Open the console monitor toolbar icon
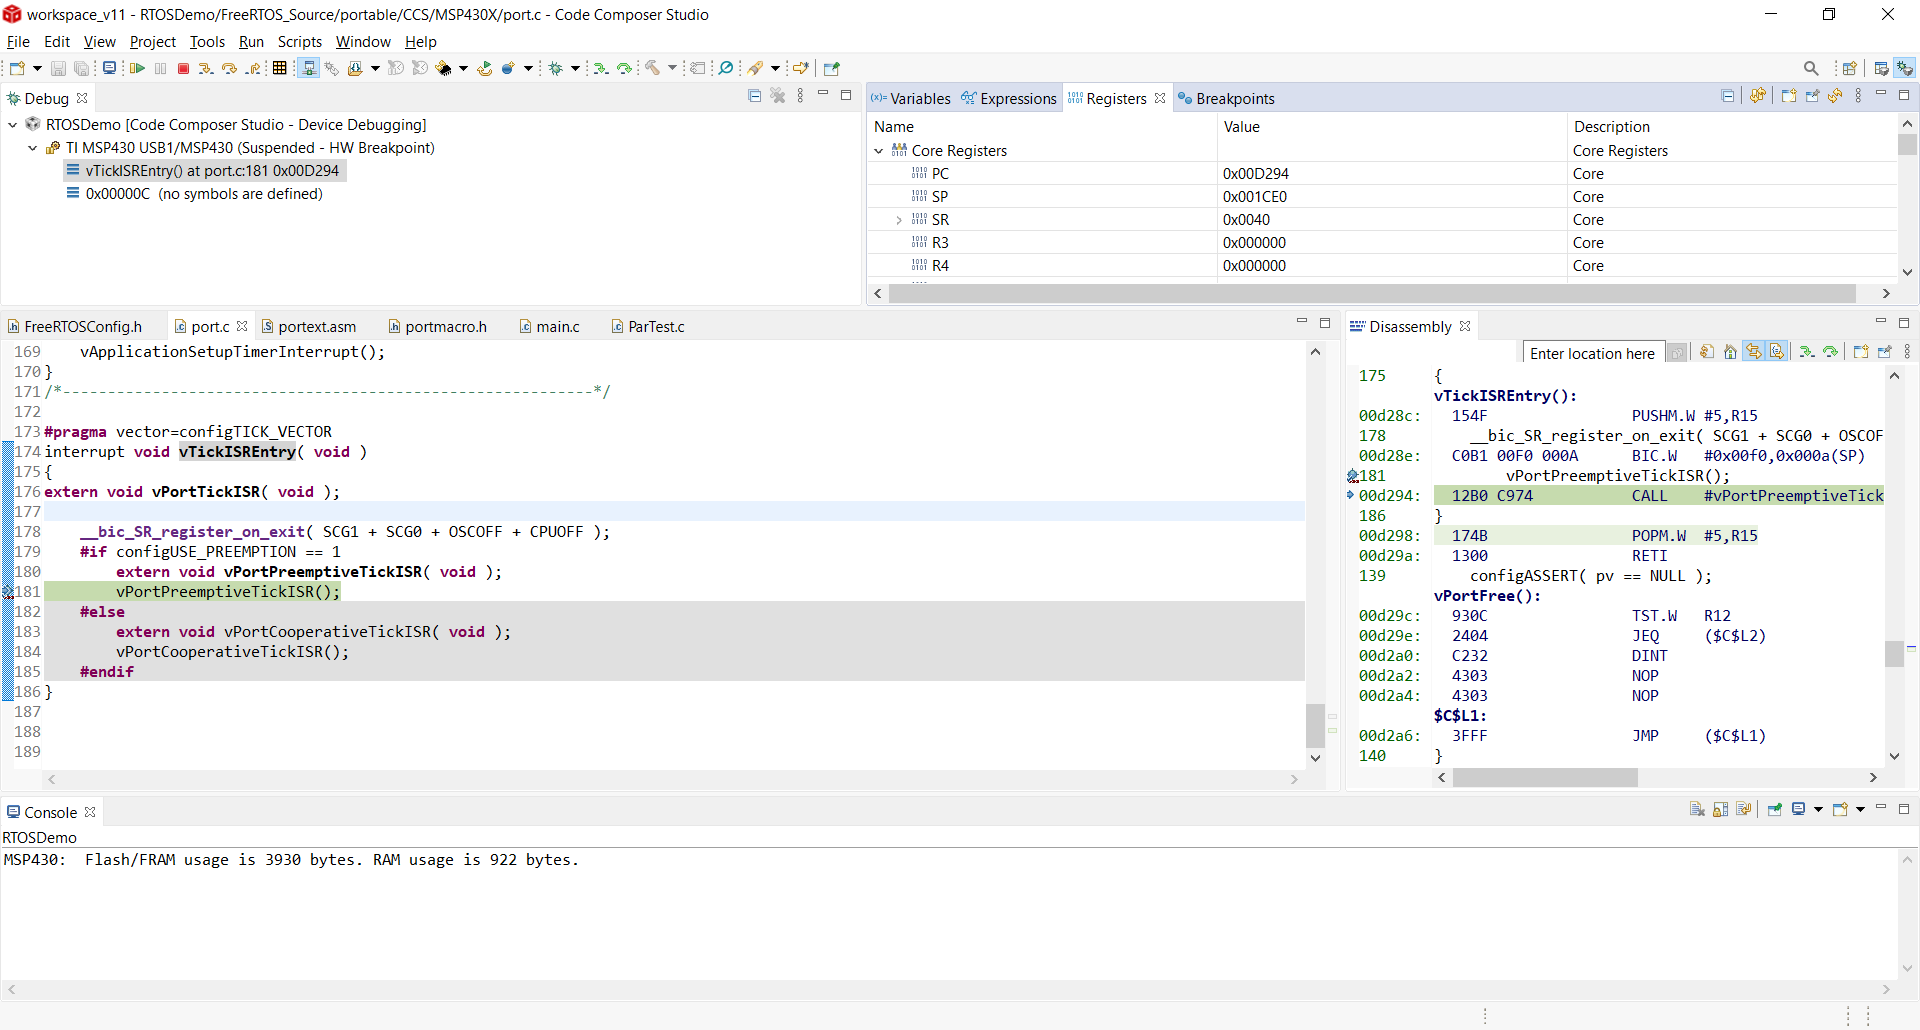The width and height of the screenshot is (1920, 1030). [x=109, y=68]
